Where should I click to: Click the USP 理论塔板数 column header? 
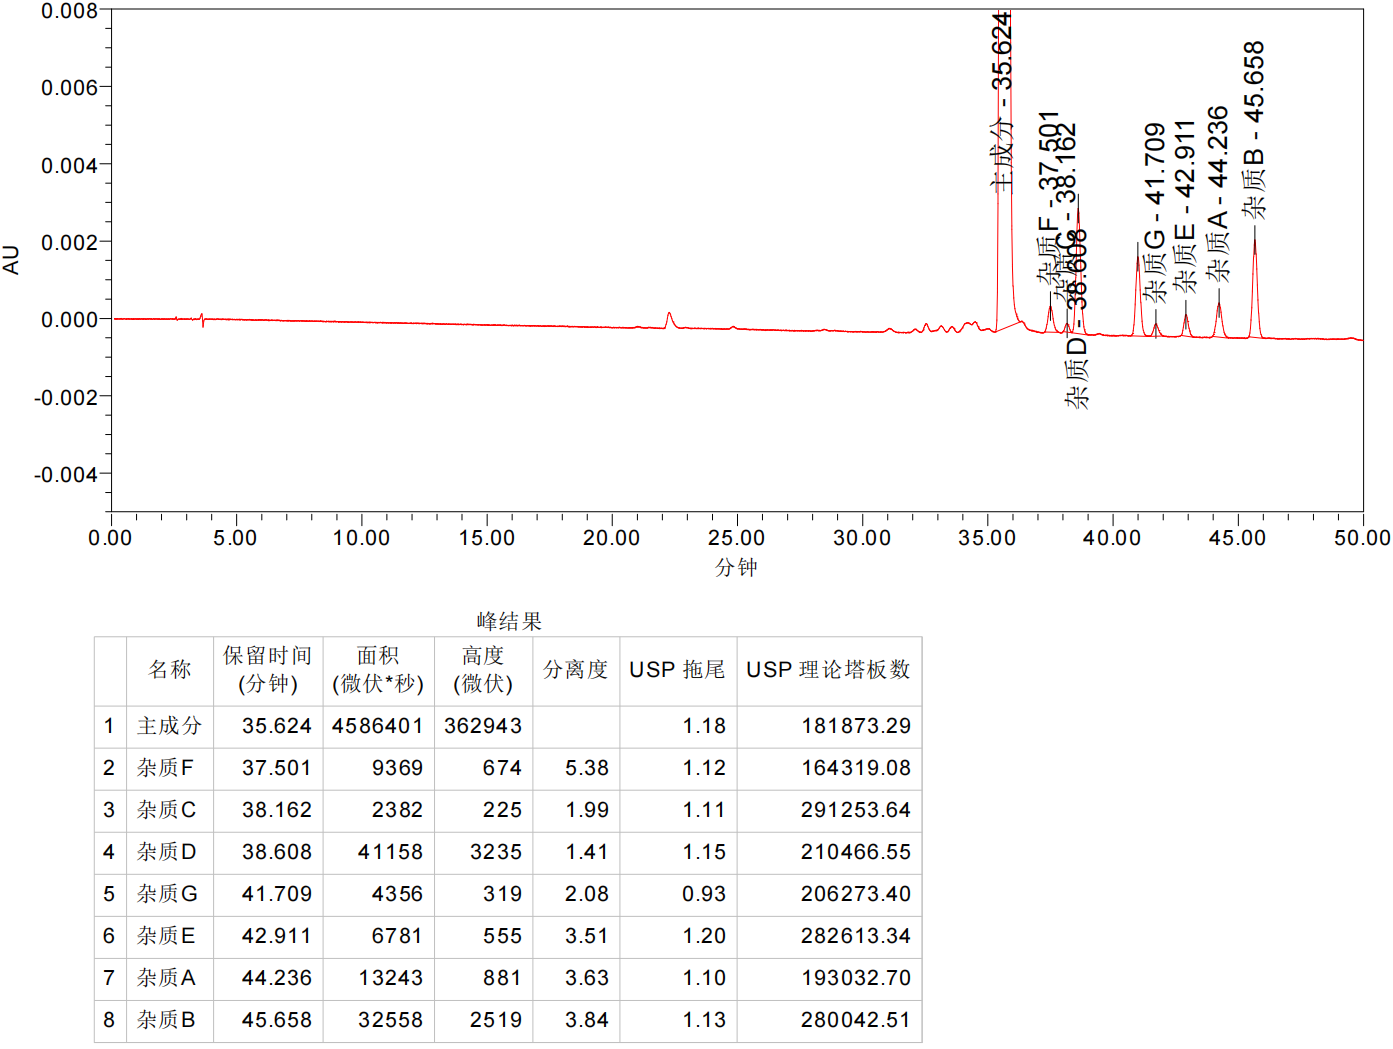(x=828, y=670)
